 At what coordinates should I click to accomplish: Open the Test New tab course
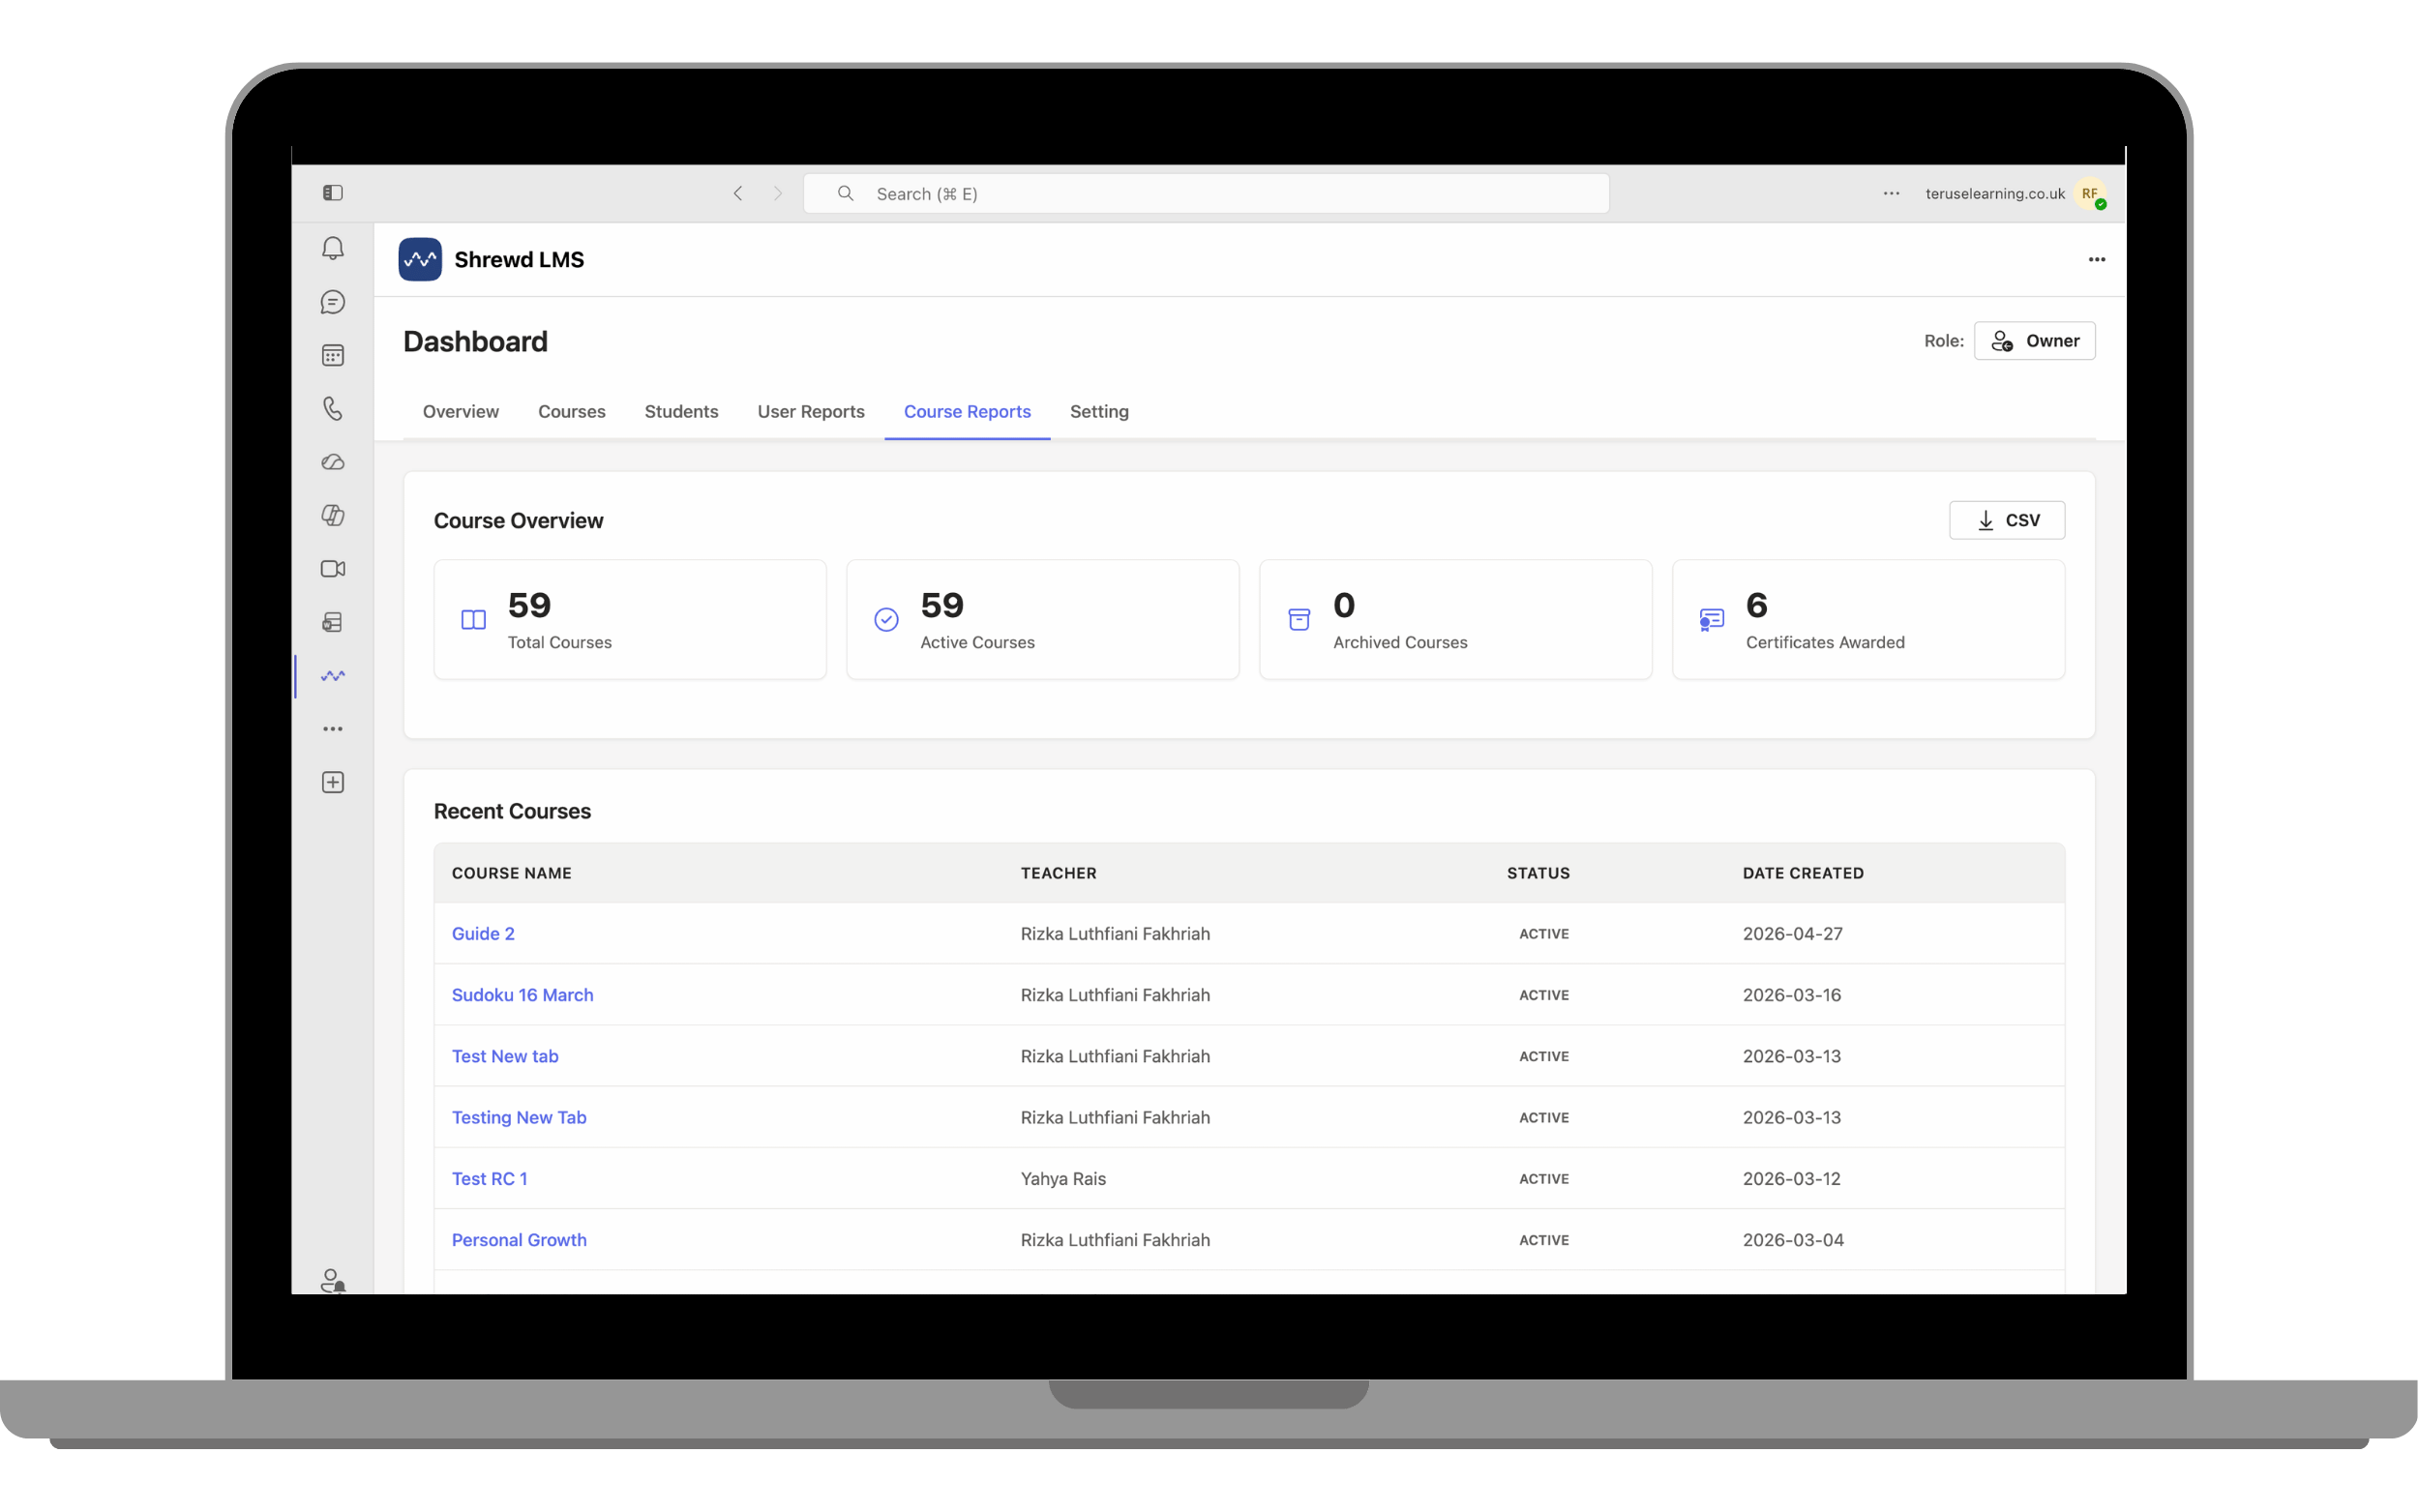click(505, 1056)
